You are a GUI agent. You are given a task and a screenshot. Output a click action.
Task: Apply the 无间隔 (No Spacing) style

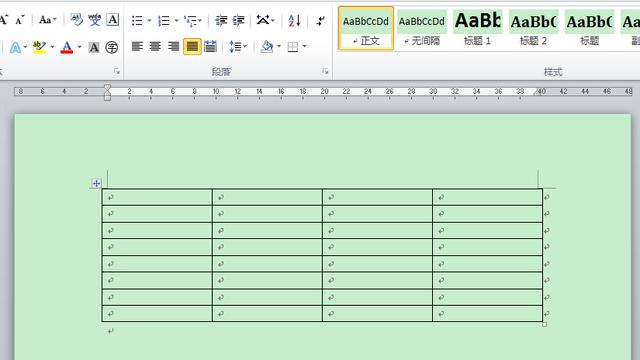point(422,28)
